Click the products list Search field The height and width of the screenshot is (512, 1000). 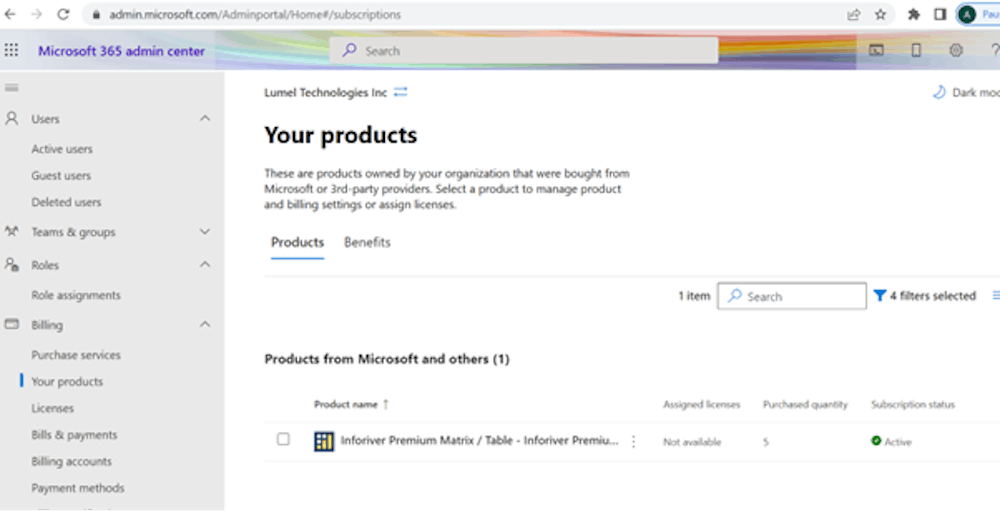click(791, 296)
